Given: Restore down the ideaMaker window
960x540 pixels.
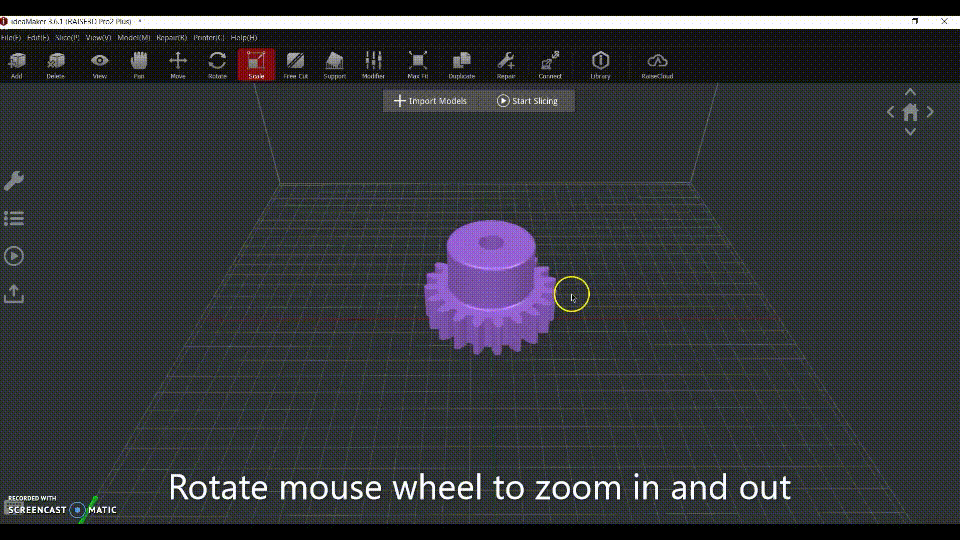Looking at the screenshot, I should pos(915,21).
